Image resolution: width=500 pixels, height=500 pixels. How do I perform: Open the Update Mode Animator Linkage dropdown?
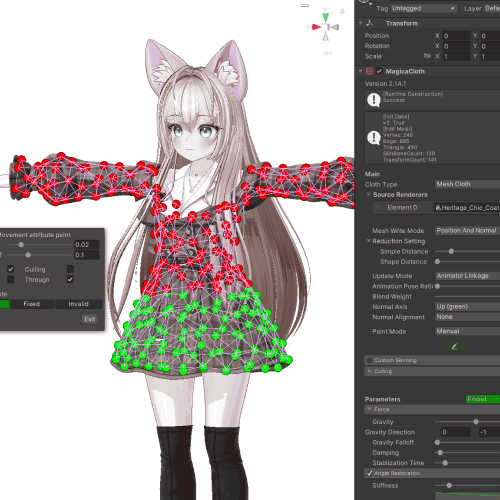pos(468,276)
